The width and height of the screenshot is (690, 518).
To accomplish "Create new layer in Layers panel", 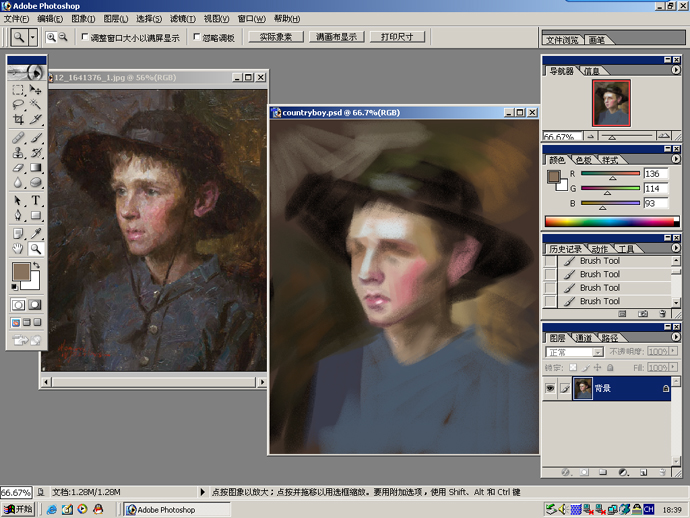I will coord(643,472).
